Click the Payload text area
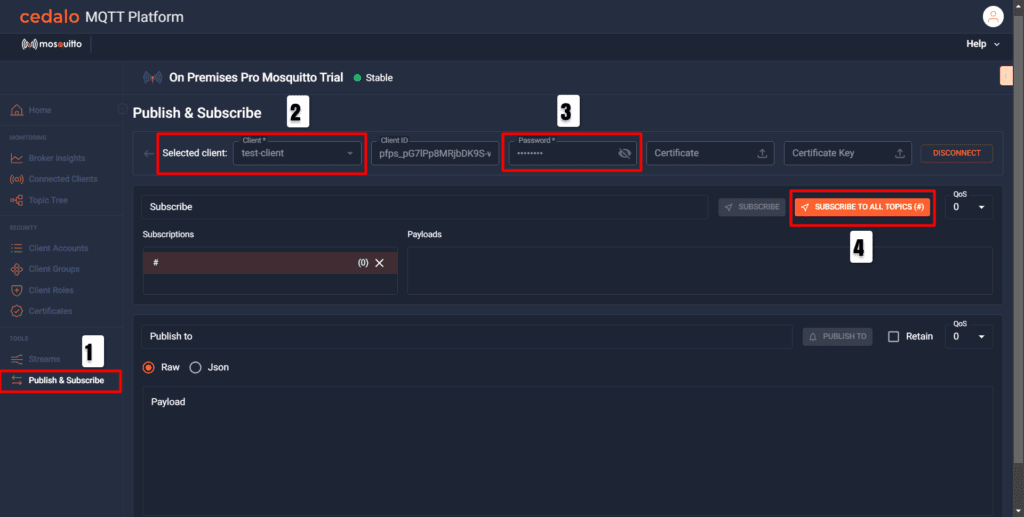Image resolution: width=1024 pixels, height=517 pixels. click(568, 450)
